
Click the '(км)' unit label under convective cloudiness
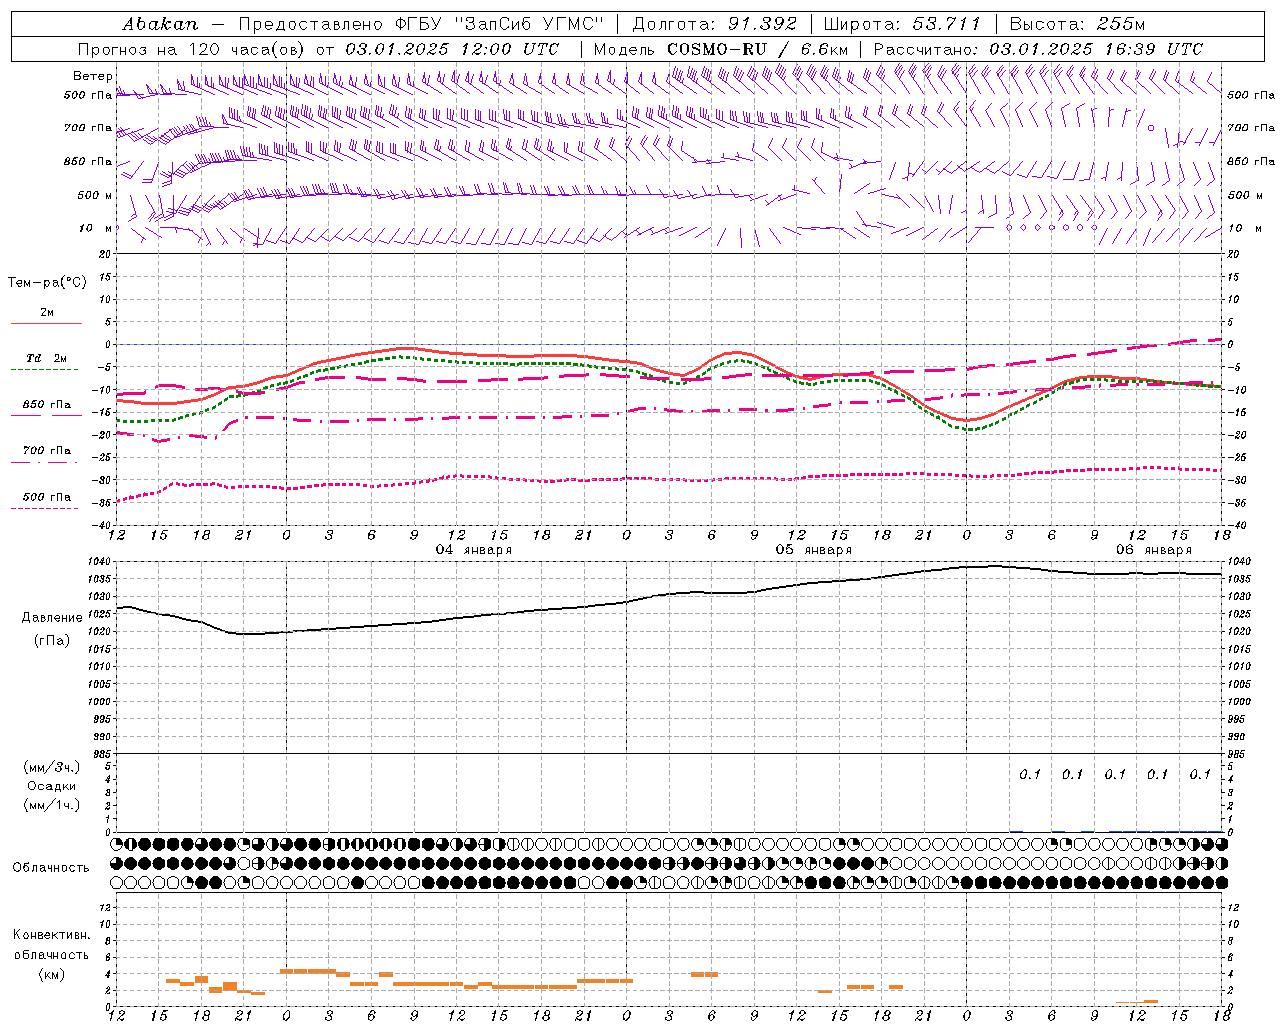pyautogui.click(x=51, y=974)
